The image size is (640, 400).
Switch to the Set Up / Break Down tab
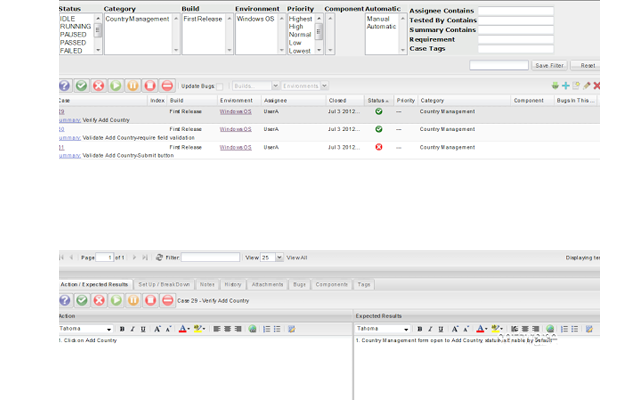point(163,285)
